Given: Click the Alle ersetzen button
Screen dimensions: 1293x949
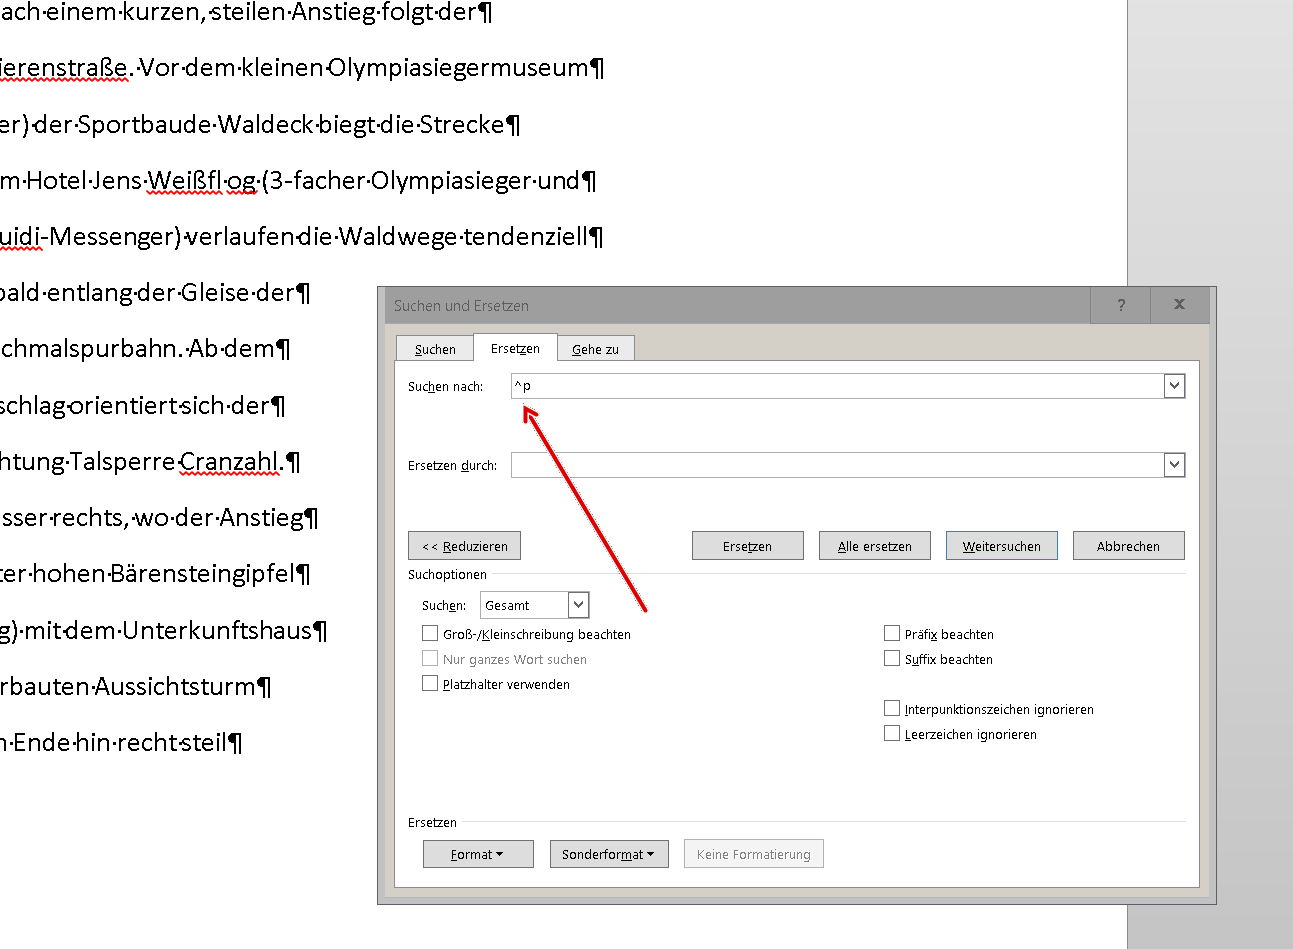Looking at the screenshot, I should pos(875,546).
